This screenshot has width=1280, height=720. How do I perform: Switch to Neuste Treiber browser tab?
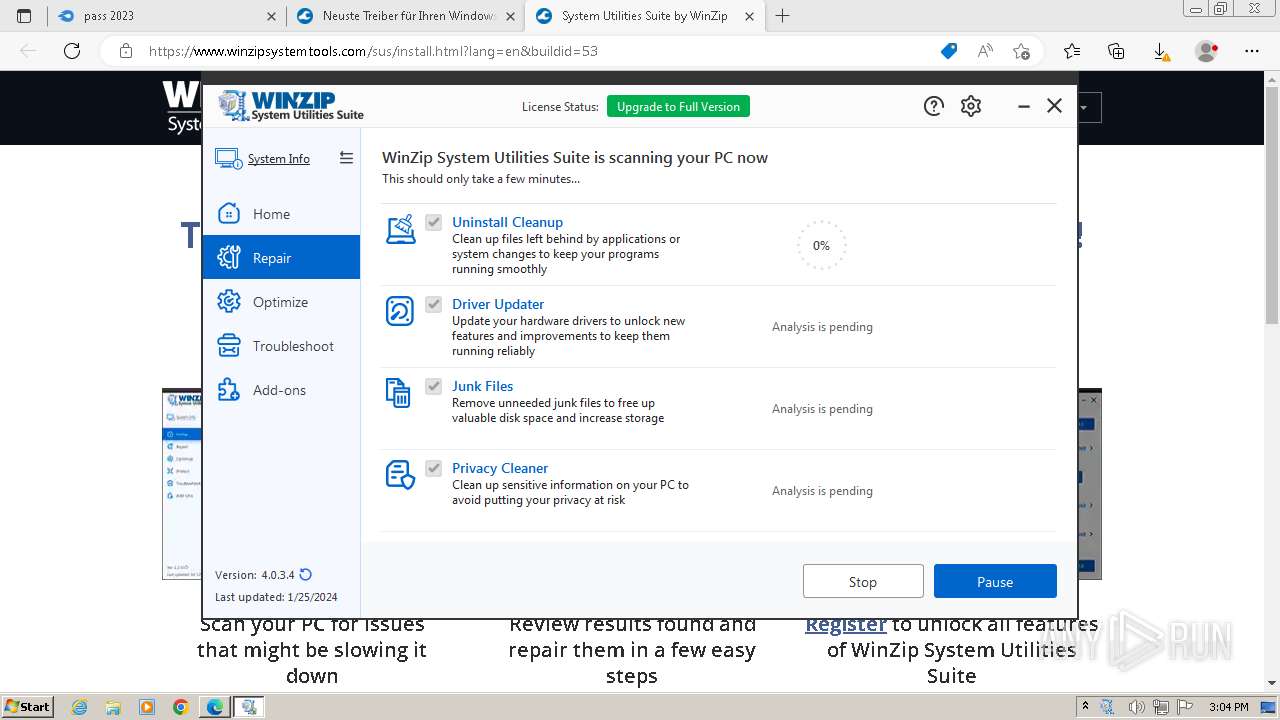pos(405,16)
